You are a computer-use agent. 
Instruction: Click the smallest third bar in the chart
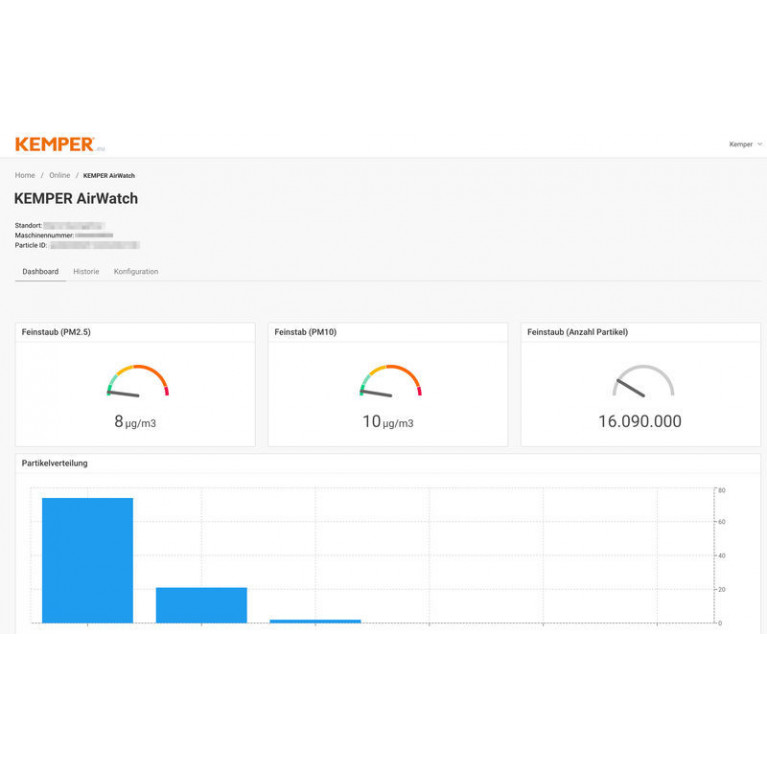315,621
